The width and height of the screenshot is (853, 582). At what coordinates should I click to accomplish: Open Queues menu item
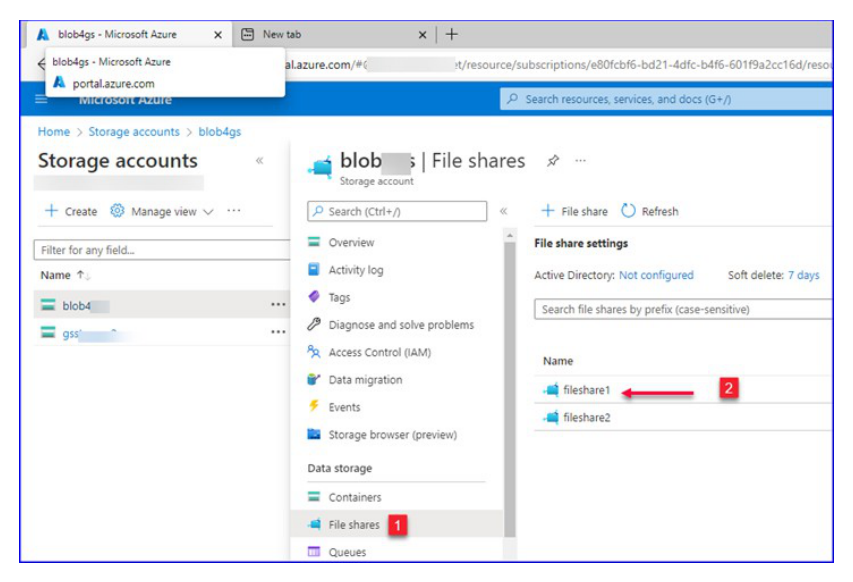click(347, 552)
